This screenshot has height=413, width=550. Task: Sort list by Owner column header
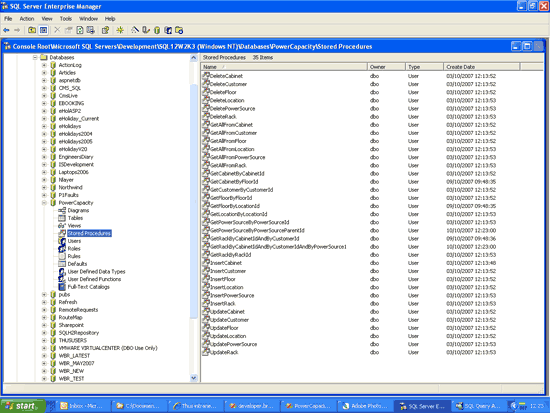(x=387, y=67)
